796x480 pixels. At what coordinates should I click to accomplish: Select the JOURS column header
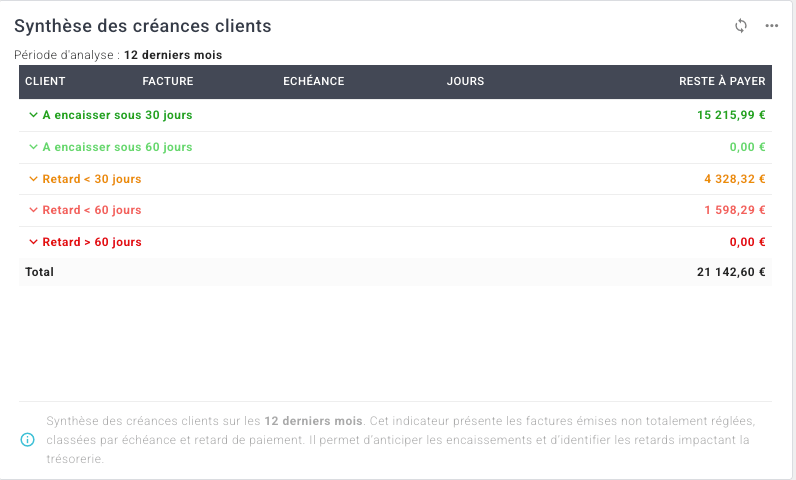coord(465,82)
